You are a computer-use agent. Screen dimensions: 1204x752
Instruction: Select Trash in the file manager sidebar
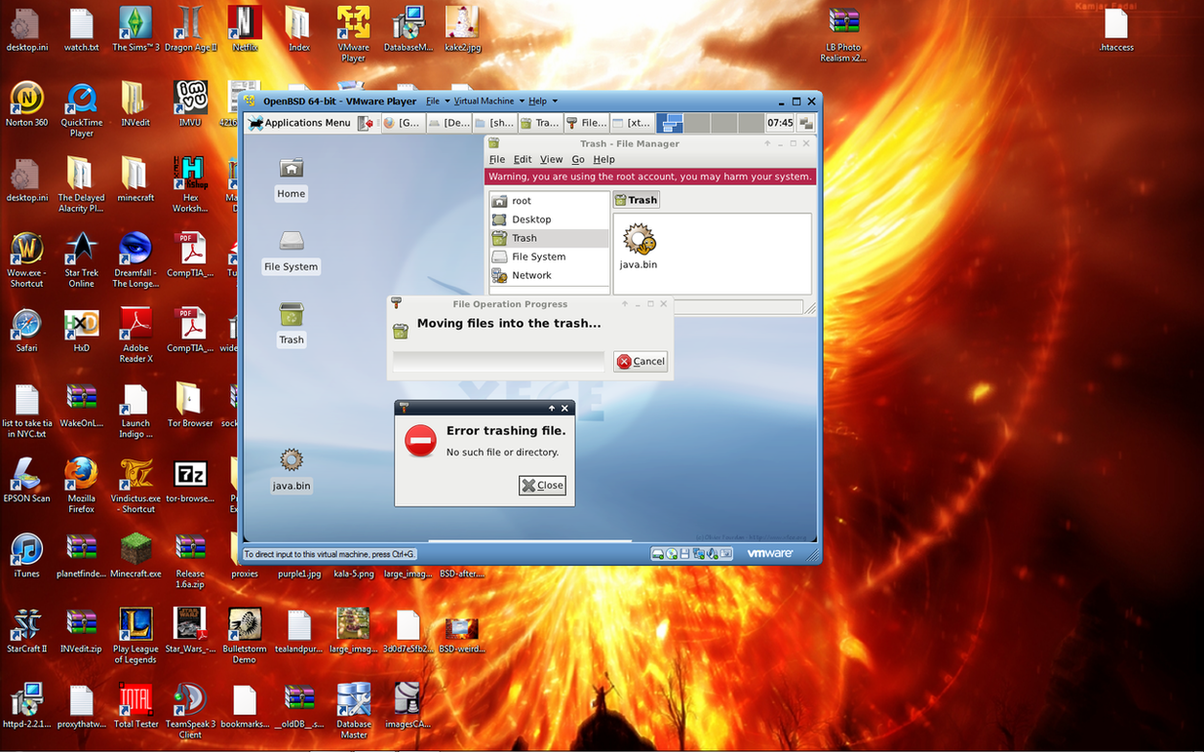(549, 238)
